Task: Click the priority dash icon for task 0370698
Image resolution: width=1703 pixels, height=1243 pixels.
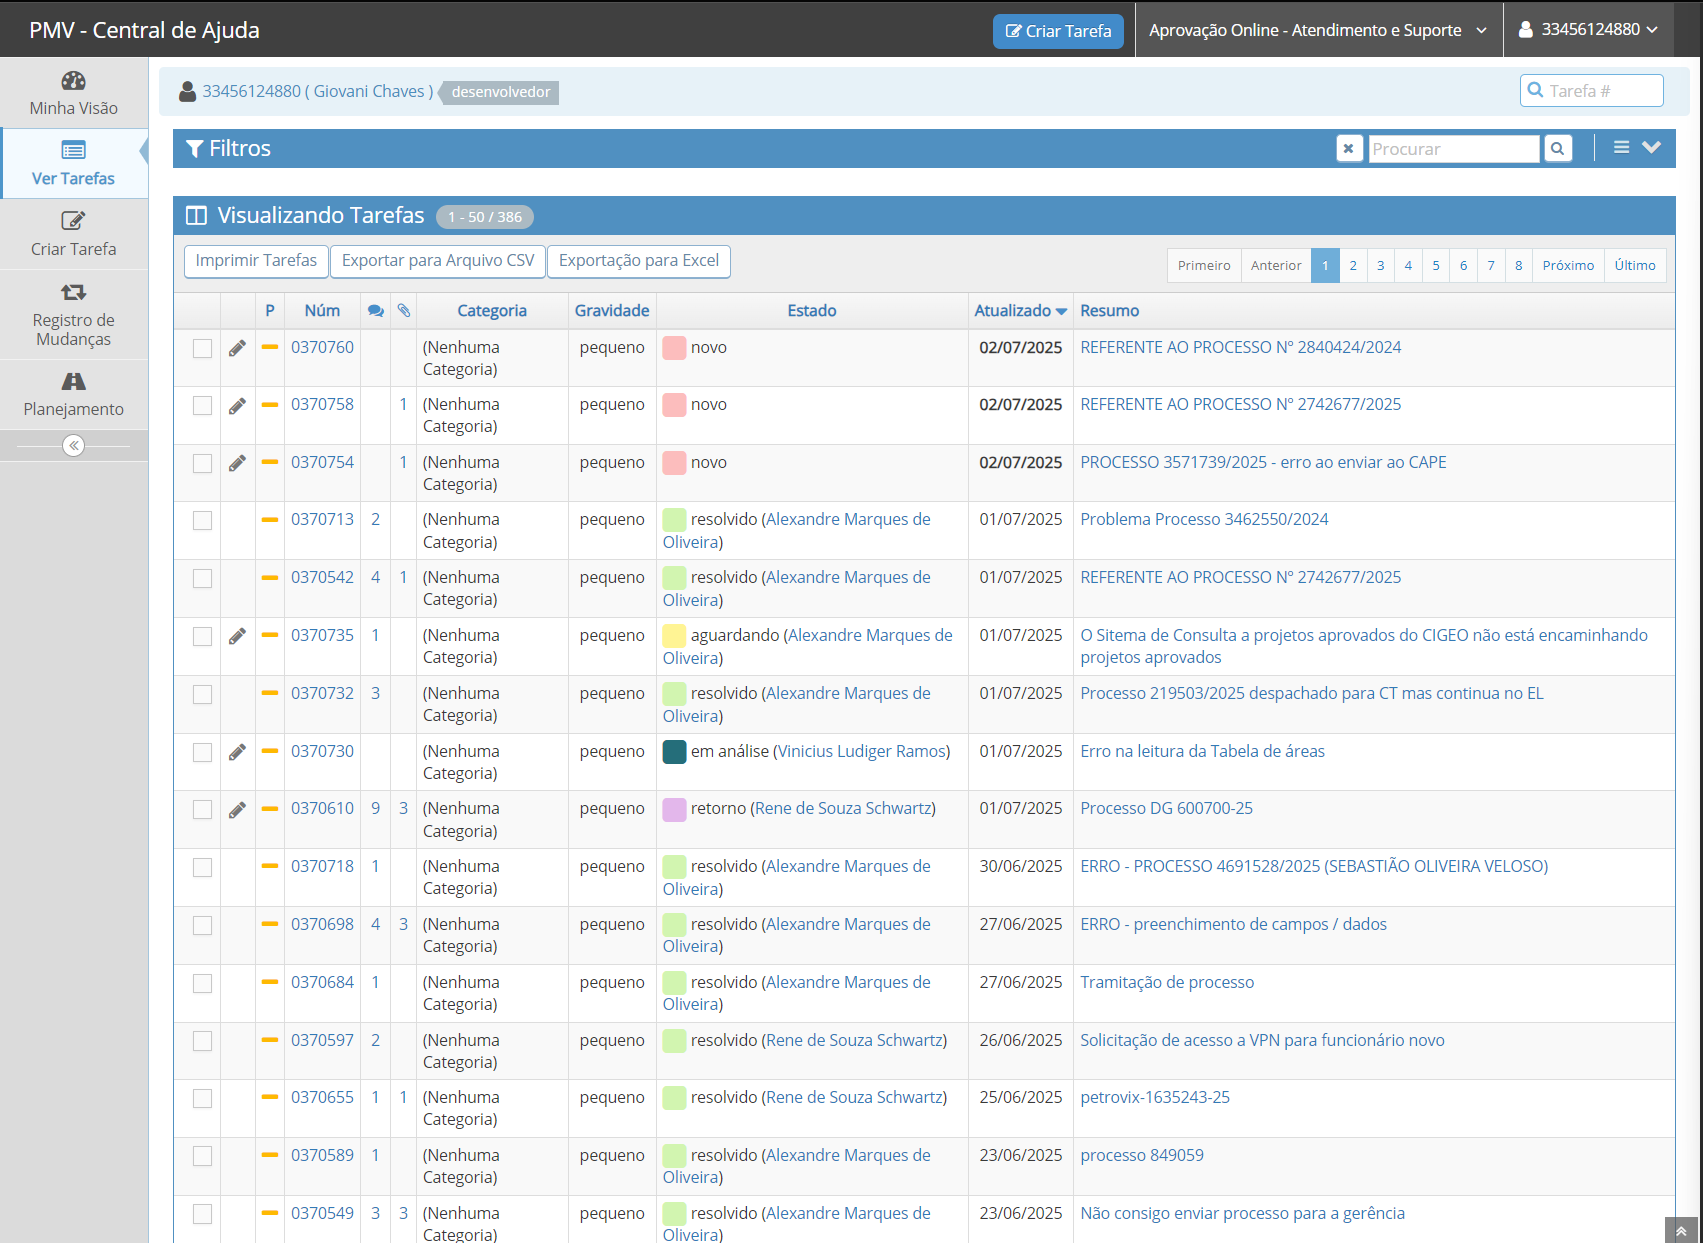Action: coord(269,924)
